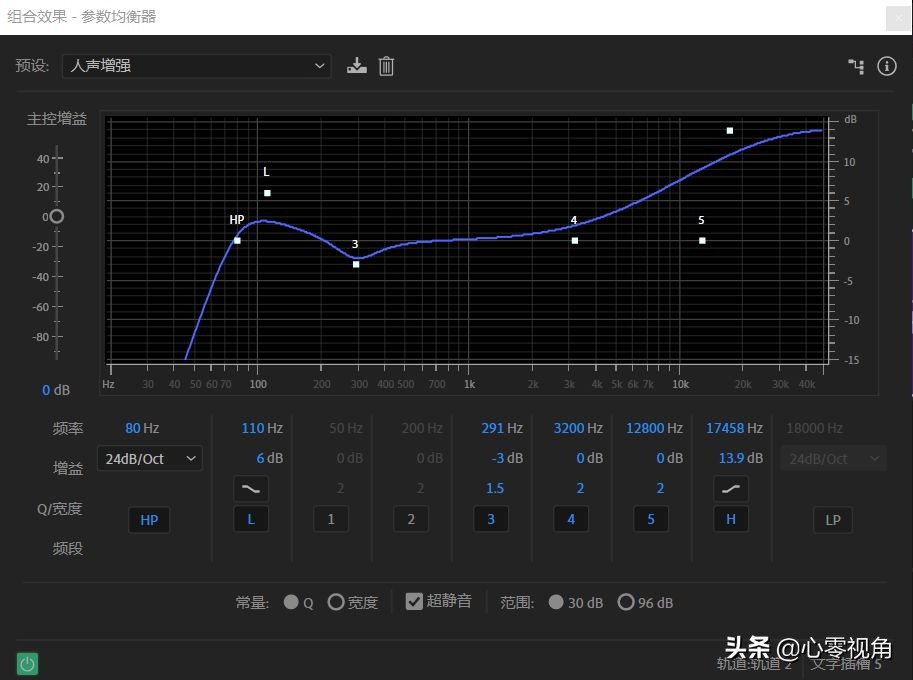
Task: Disable EQ band 4
Action: (x=571, y=519)
